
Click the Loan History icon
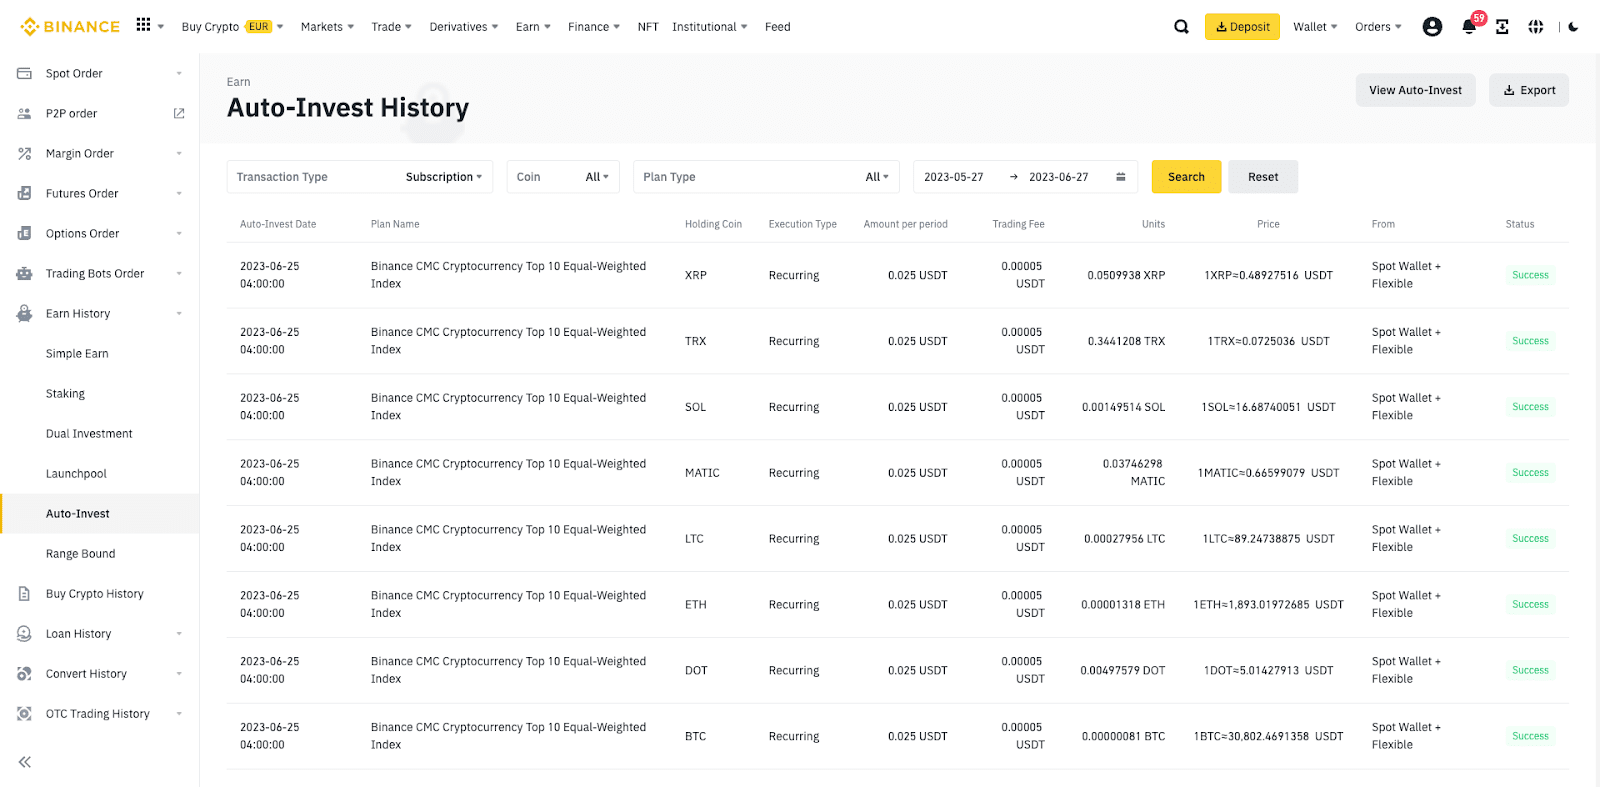click(24, 633)
